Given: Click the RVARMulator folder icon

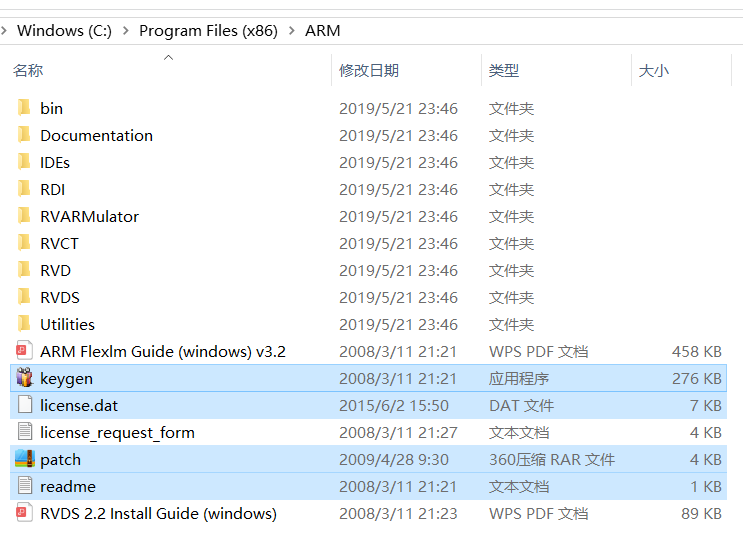Looking at the screenshot, I should 25,216.
